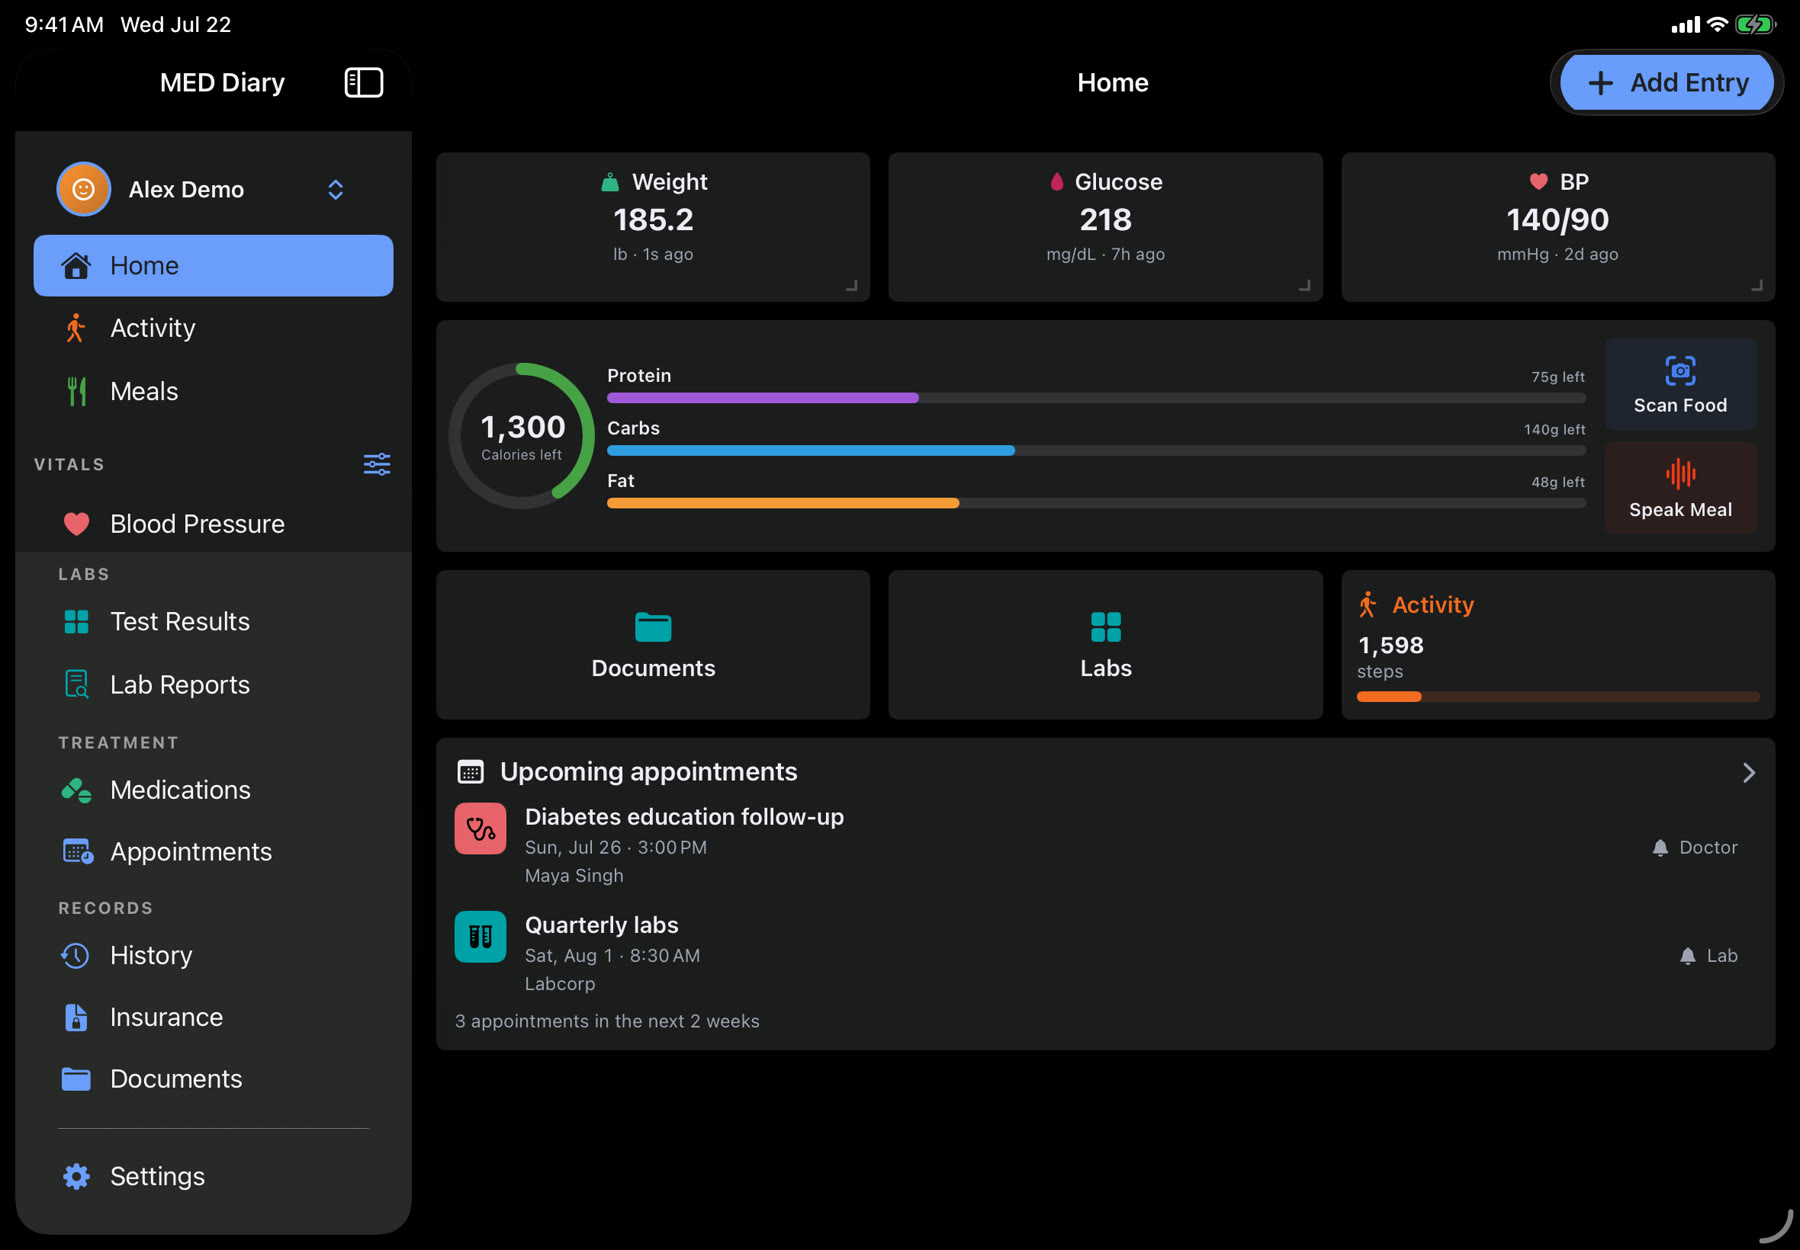Open the BP 140/90 card
The width and height of the screenshot is (1800, 1250).
[x=1558, y=227]
